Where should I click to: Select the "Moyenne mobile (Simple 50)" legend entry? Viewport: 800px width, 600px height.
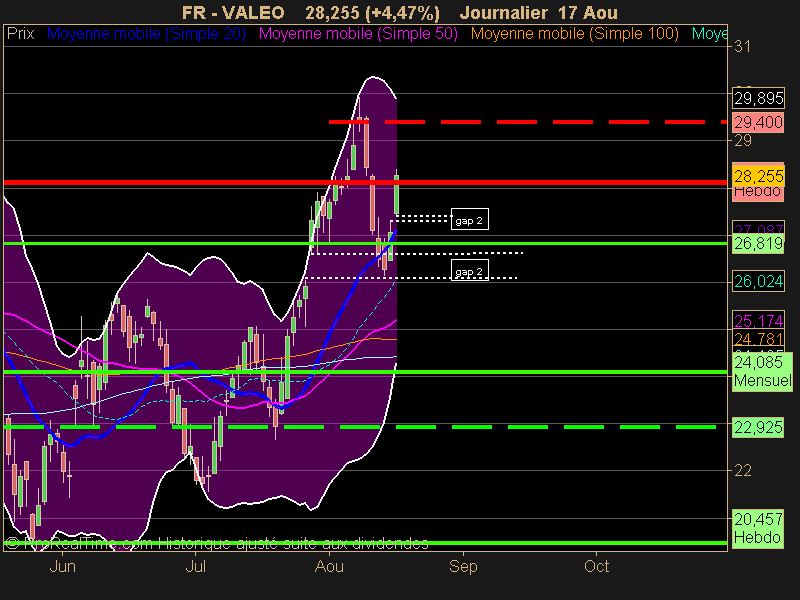click(358, 34)
